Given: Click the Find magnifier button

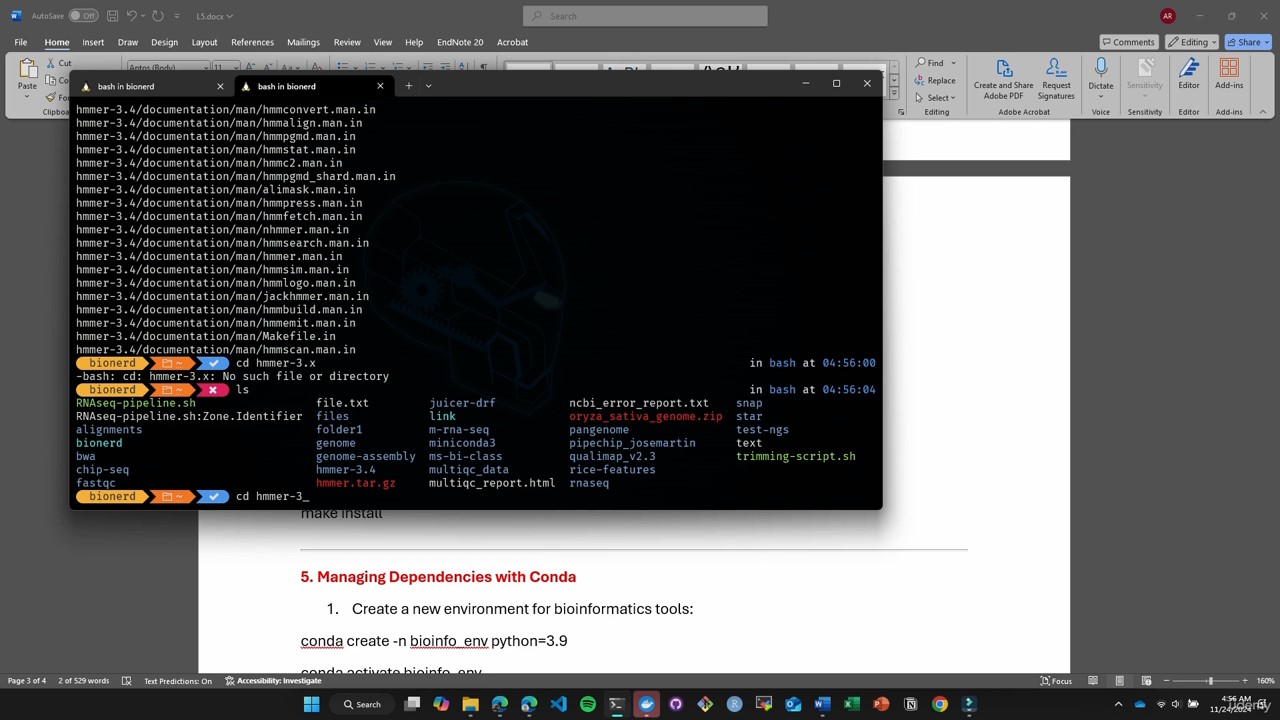Looking at the screenshot, I should point(934,63).
